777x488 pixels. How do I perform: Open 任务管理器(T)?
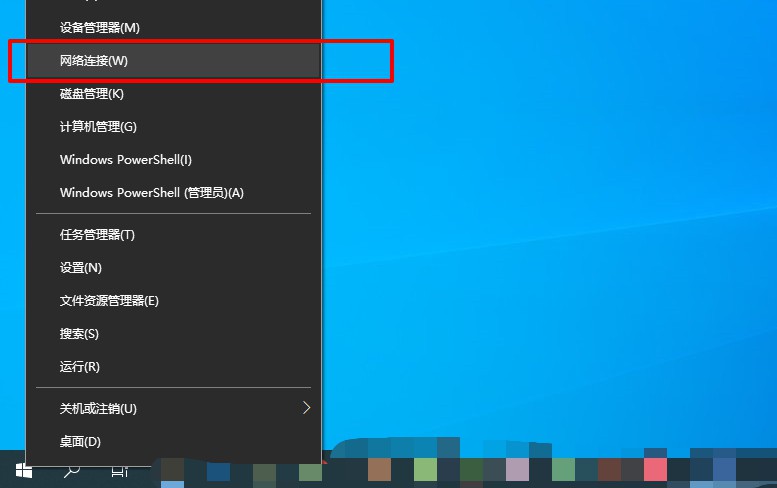point(97,235)
